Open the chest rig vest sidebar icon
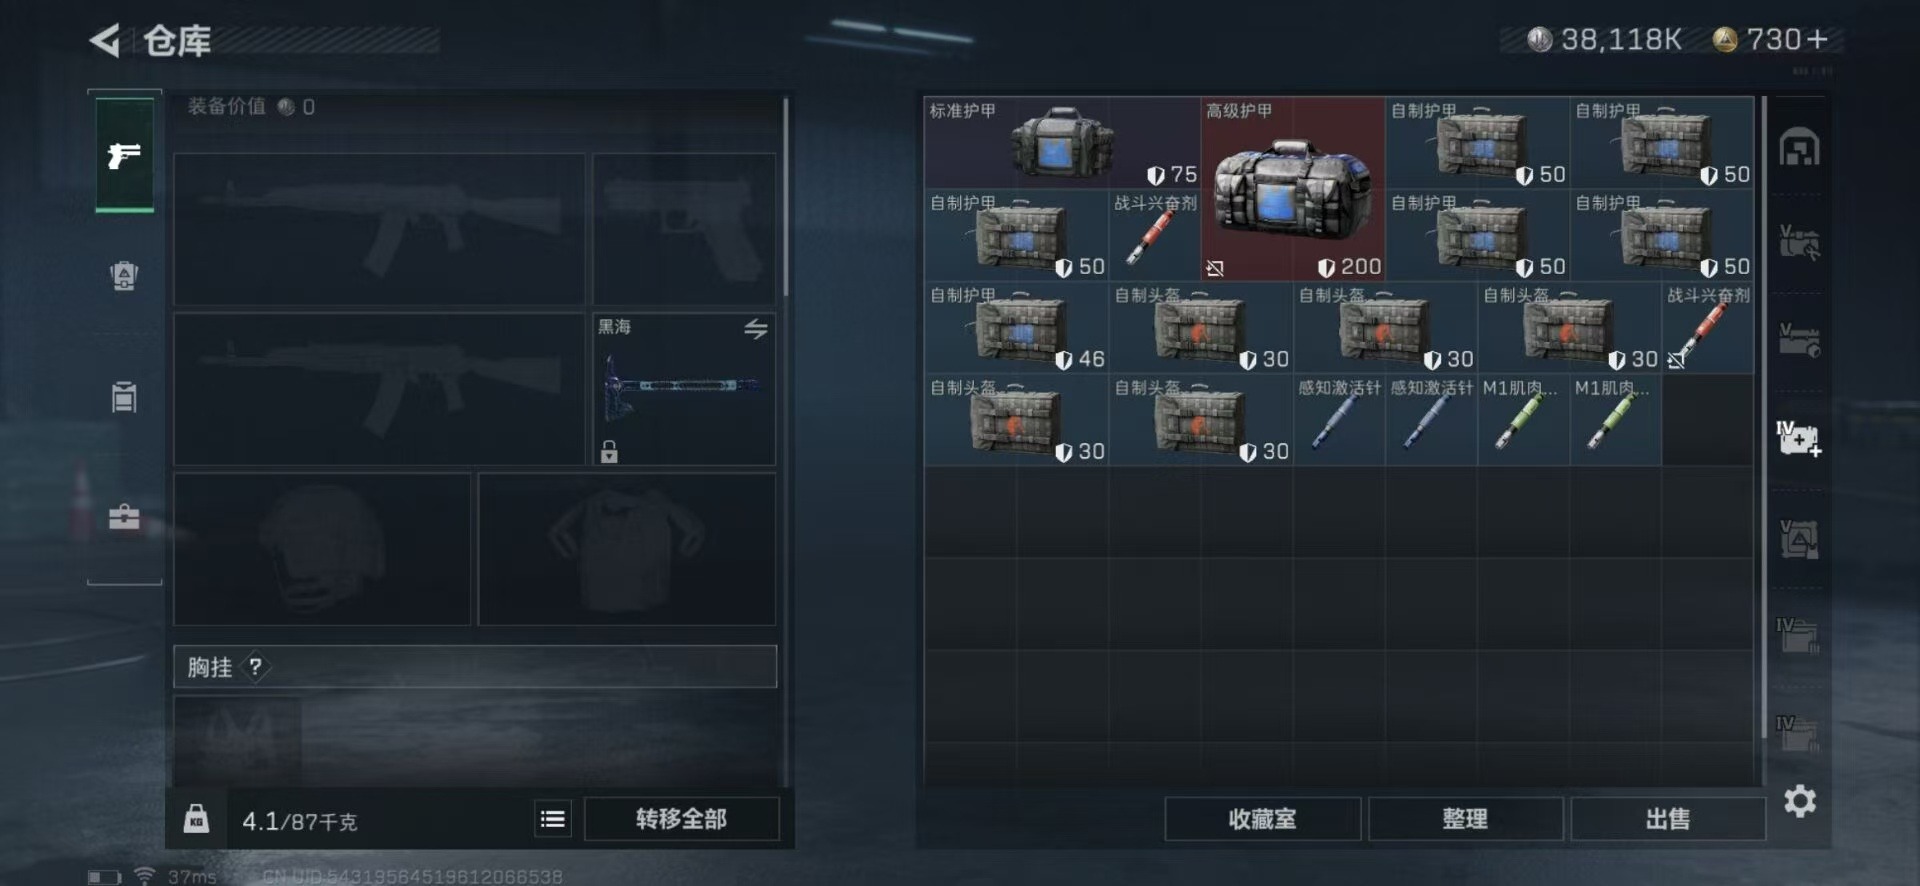 124,397
